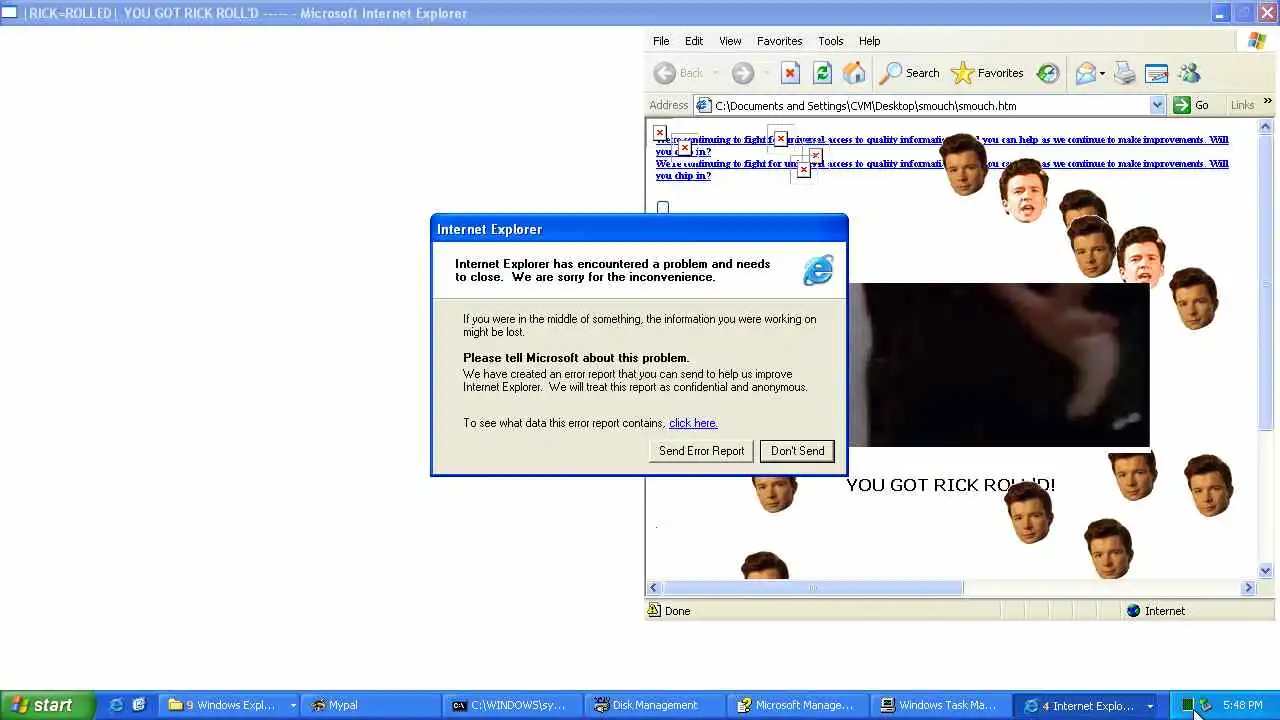Click the vertical scrollbar down arrow

pyautogui.click(x=1265, y=571)
